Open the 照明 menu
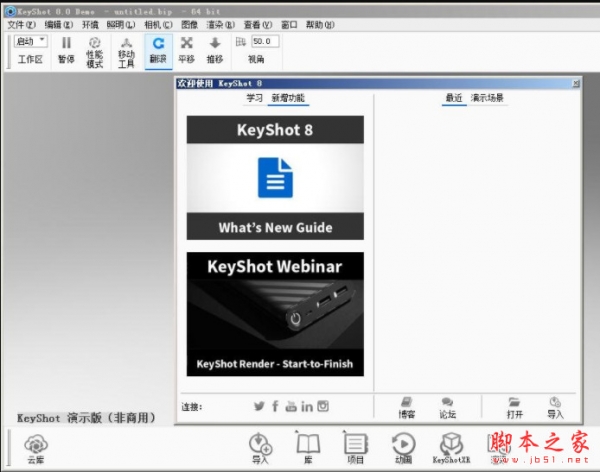Image resolution: width=600 pixels, height=472 pixels. (121, 25)
